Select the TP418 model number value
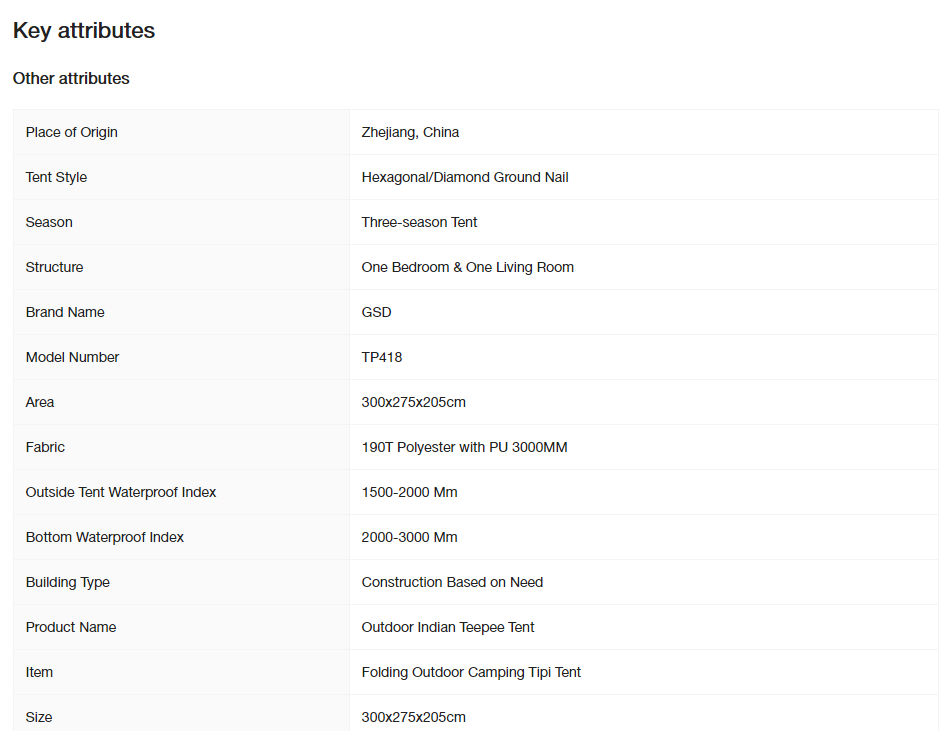Screen dimensions: 952x731 382,357
